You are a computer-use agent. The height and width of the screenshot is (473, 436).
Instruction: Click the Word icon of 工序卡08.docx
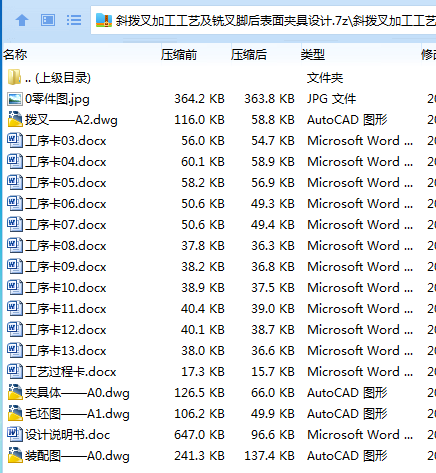pyautogui.click(x=15, y=245)
